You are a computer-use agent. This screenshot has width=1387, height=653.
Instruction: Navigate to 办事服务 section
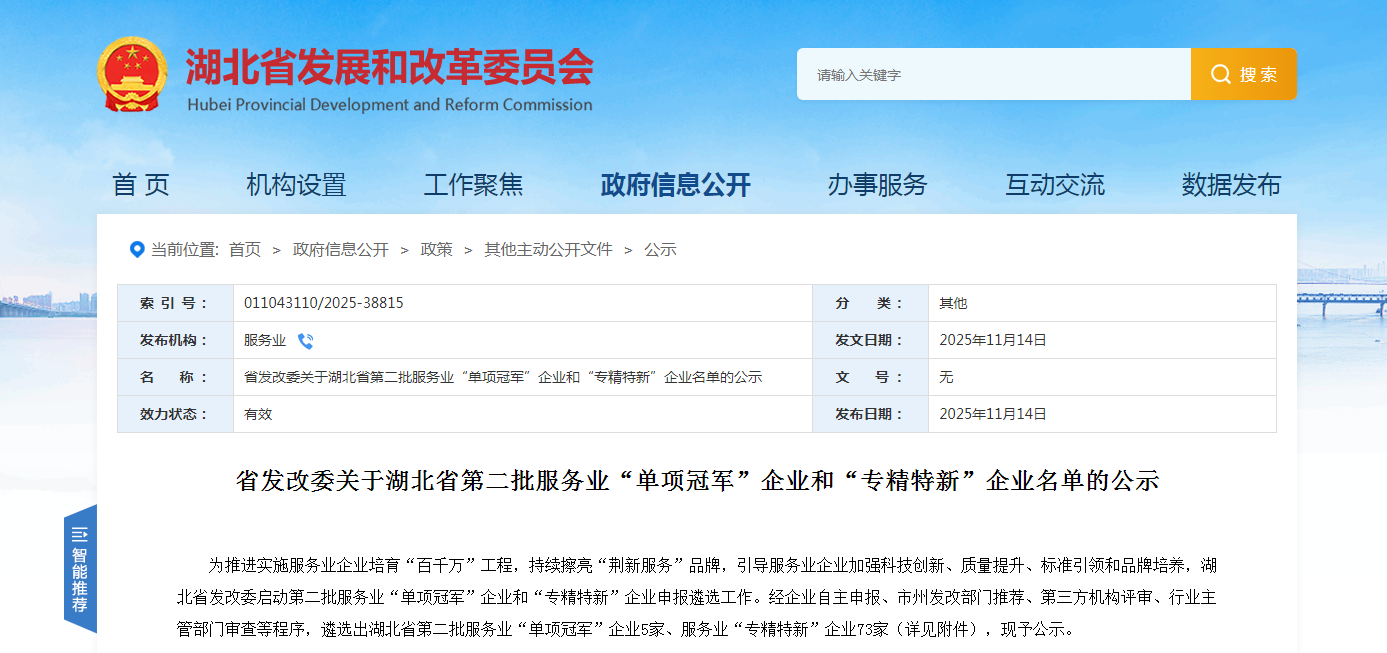(x=877, y=185)
